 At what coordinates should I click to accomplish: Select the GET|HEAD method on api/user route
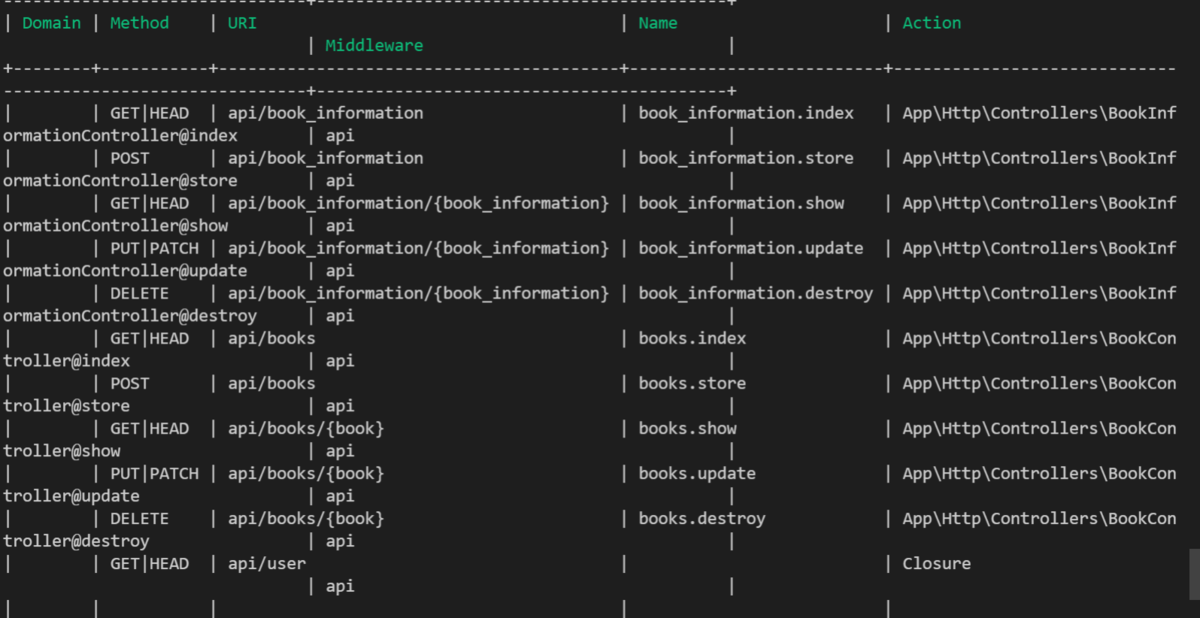coord(150,563)
